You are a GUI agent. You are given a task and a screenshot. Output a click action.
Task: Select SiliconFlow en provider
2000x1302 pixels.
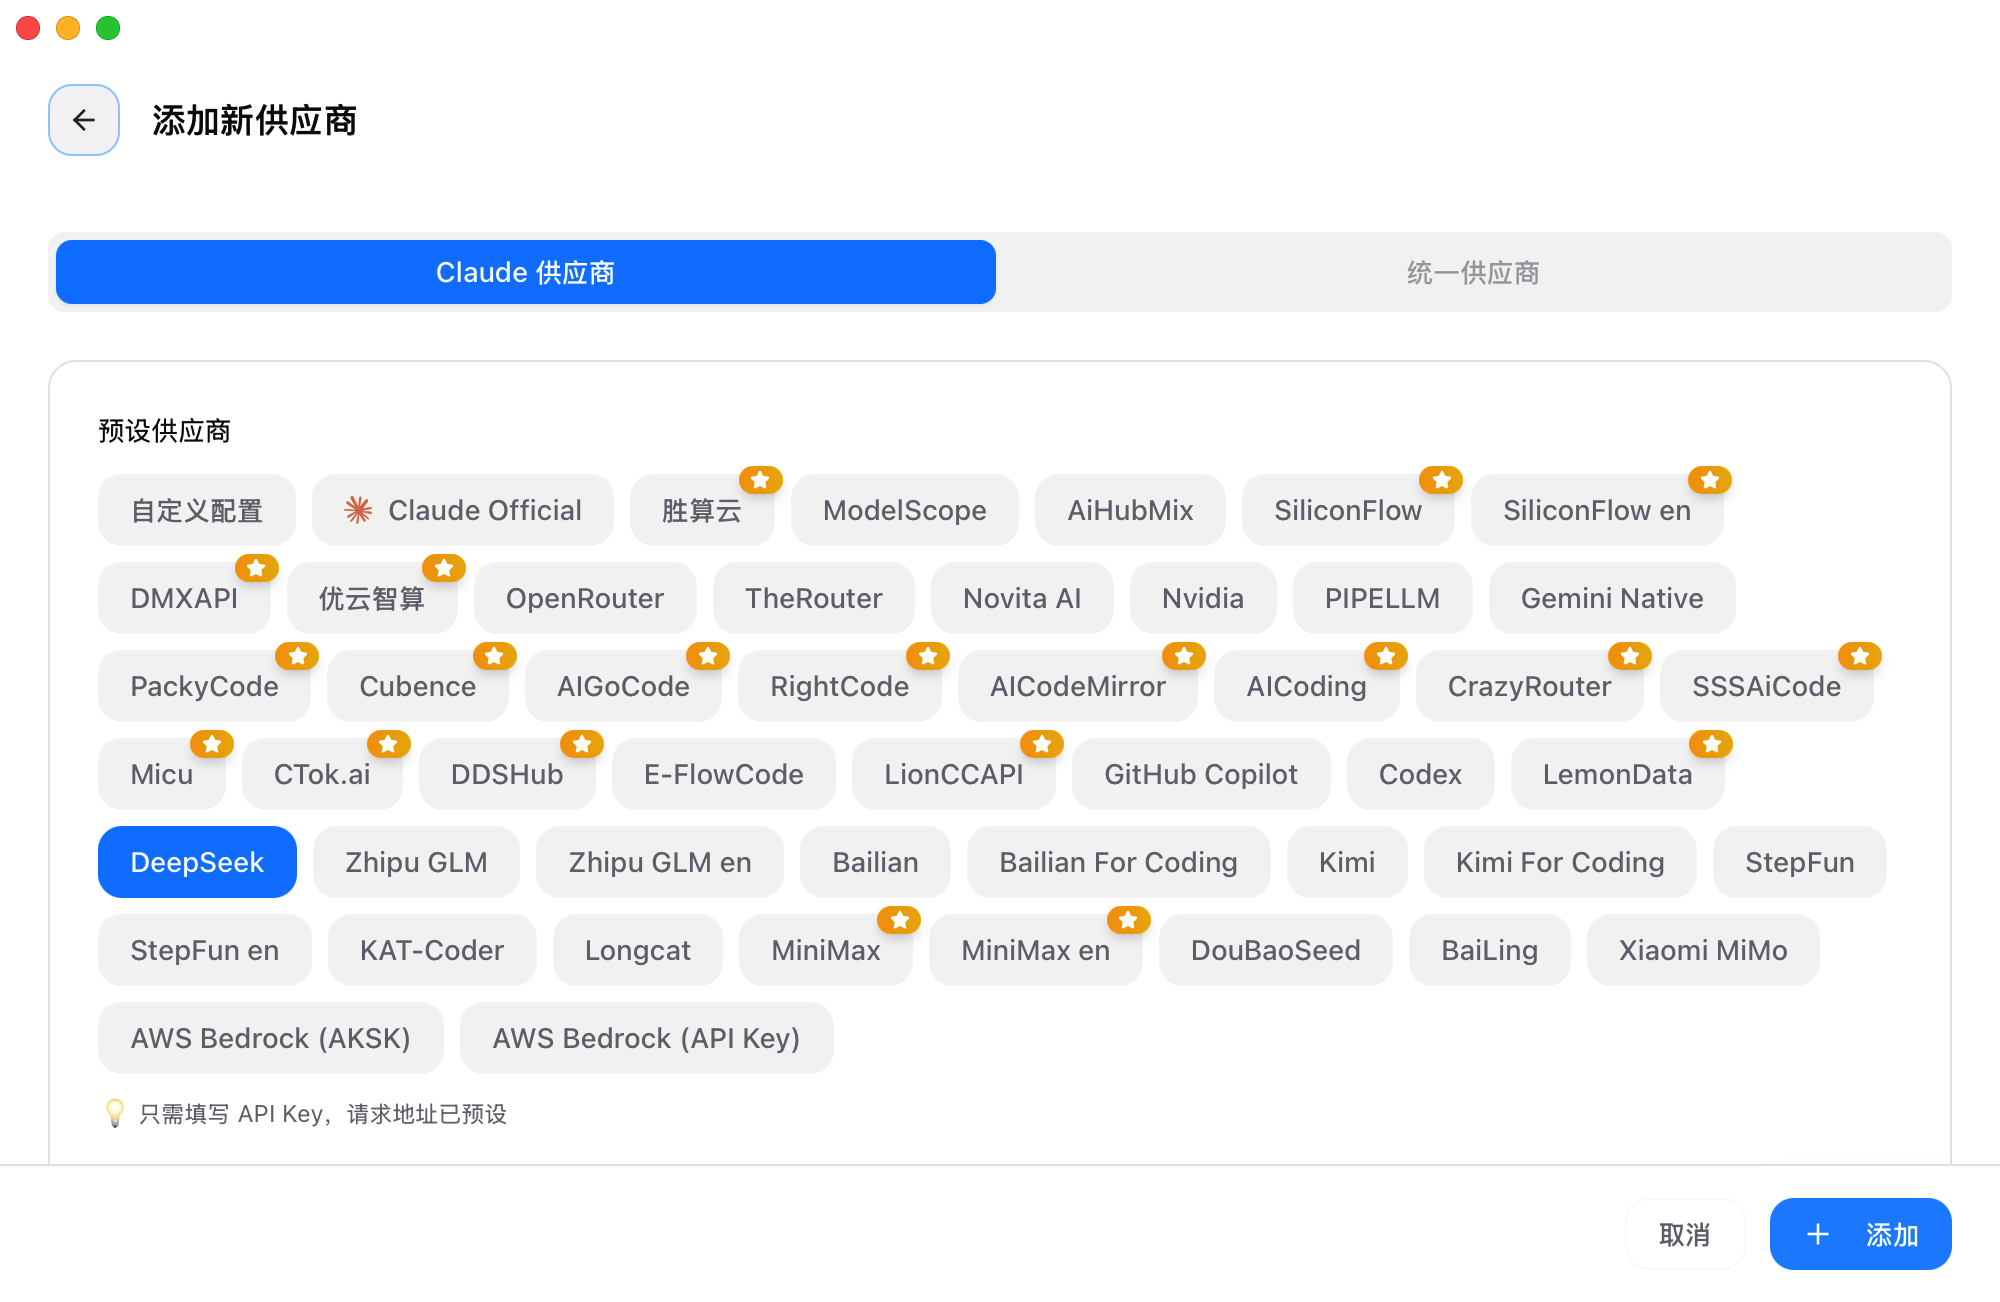coord(1597,510)
